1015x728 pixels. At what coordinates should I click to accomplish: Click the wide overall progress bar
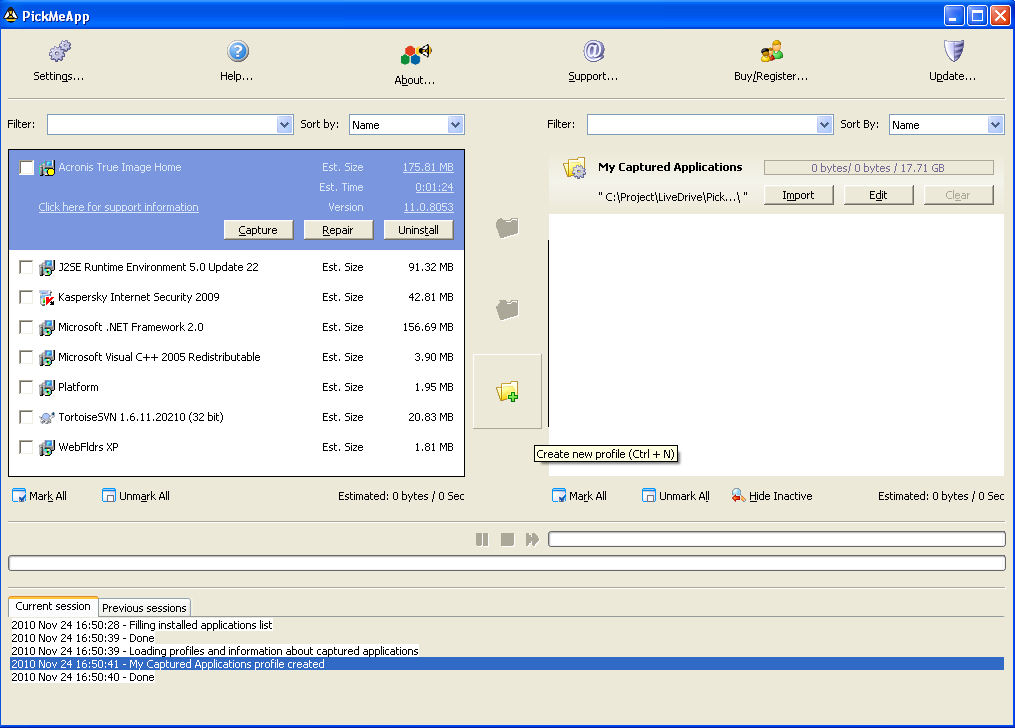click(507, 563)
